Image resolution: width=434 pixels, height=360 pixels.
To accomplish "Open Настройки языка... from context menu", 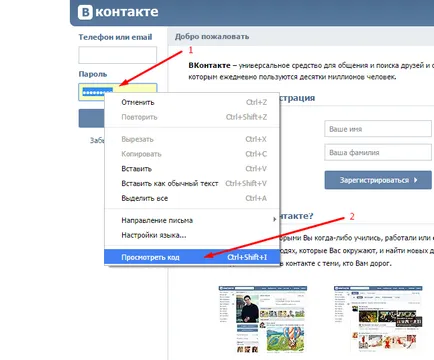I will click(192, 235).
